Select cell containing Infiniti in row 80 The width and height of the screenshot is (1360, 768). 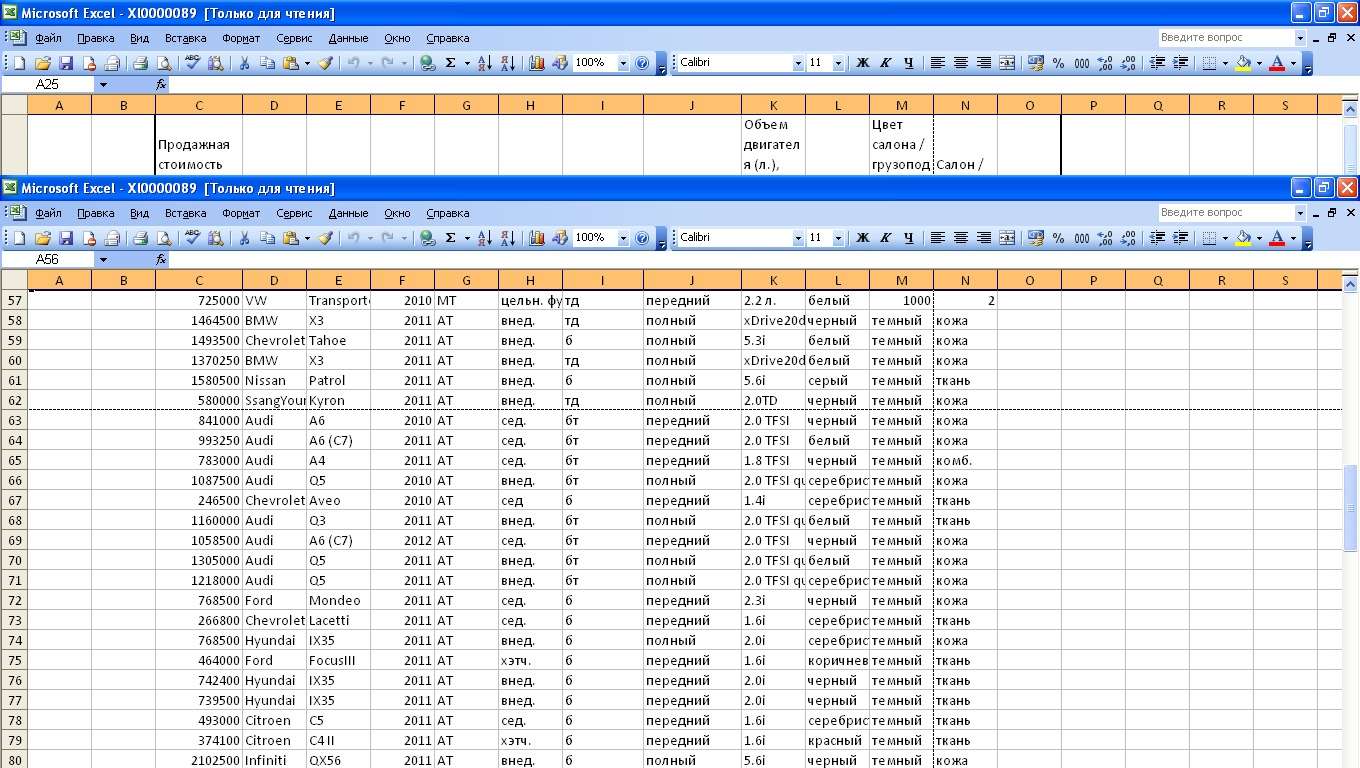pyautogui.click(x=274, y=760)
